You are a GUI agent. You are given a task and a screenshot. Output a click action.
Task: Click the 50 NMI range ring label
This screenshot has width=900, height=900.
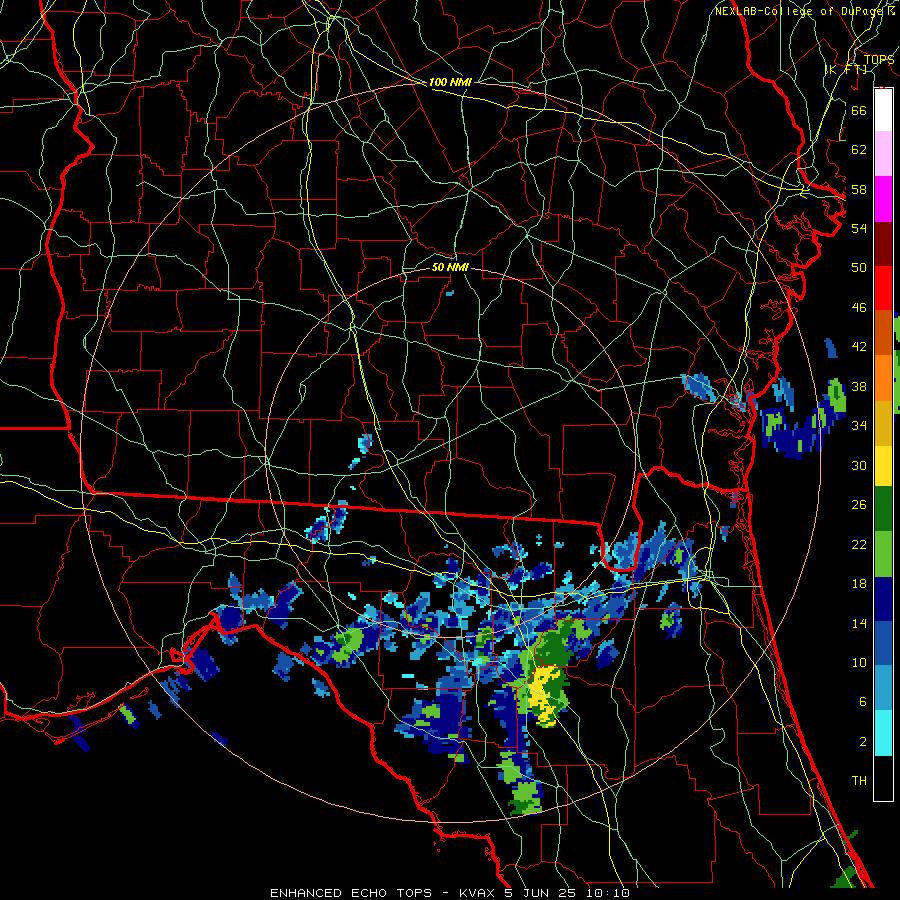point(450,267)
